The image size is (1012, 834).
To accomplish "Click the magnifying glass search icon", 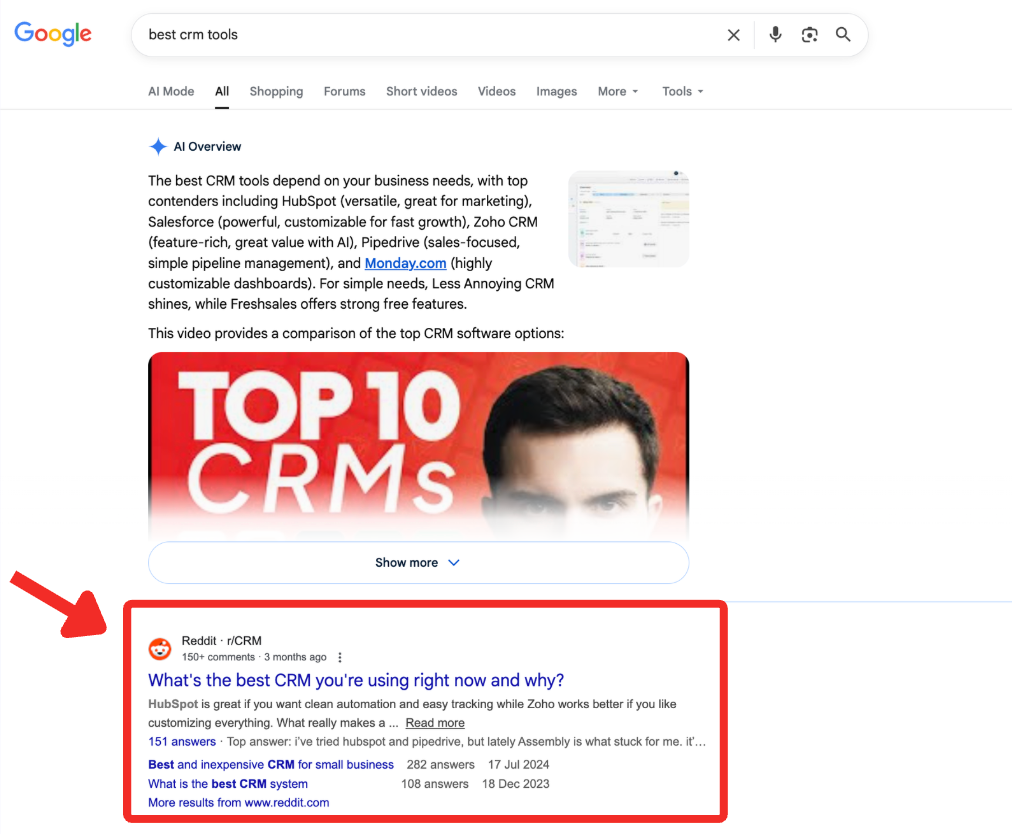I will coord(843,34).
